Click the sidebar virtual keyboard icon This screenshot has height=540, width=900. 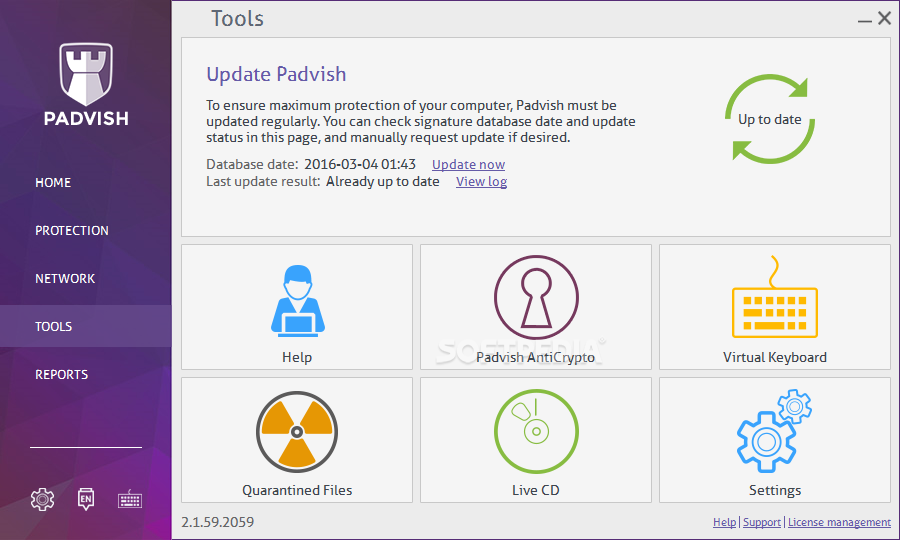pos(130,499)
